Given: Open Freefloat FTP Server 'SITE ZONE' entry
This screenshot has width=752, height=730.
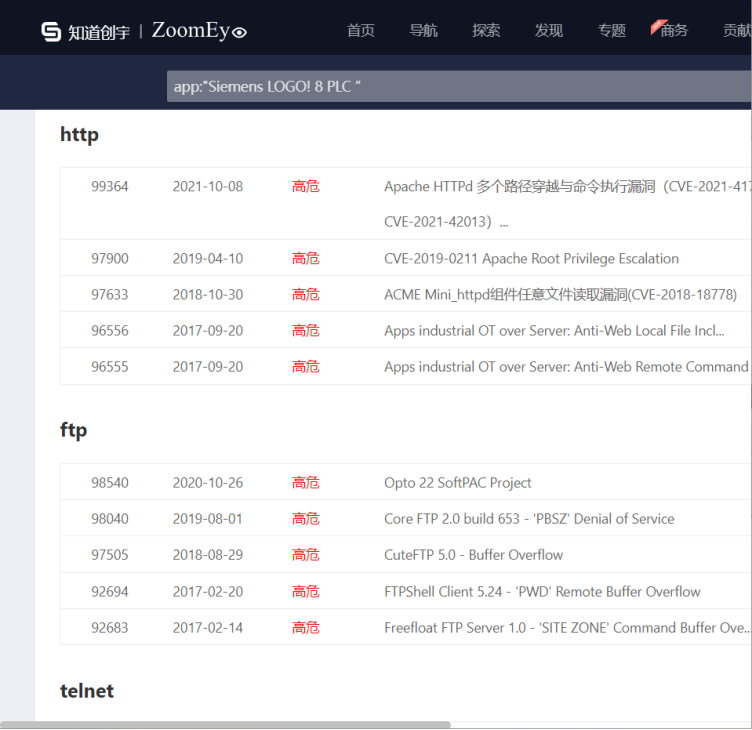Looking at the screenshot, I should point(567,628).
